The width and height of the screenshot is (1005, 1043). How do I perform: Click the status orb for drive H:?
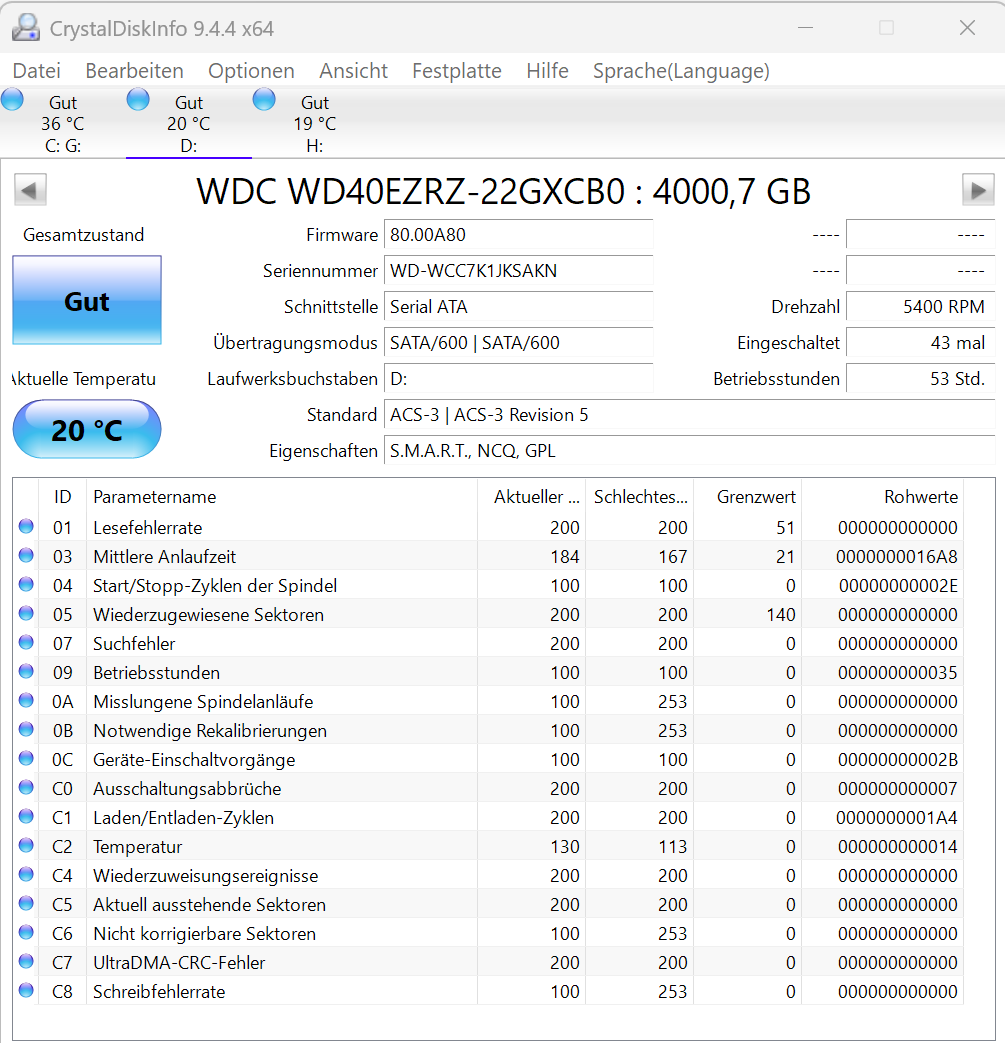click(264, 100)
